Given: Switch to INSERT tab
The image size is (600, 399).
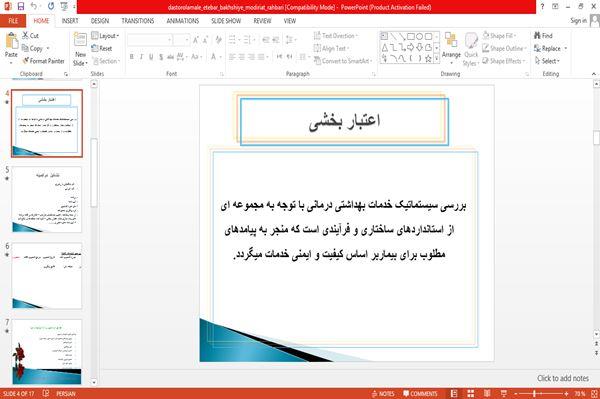Looking at the screenshot, I should click(x=70, y=21).
